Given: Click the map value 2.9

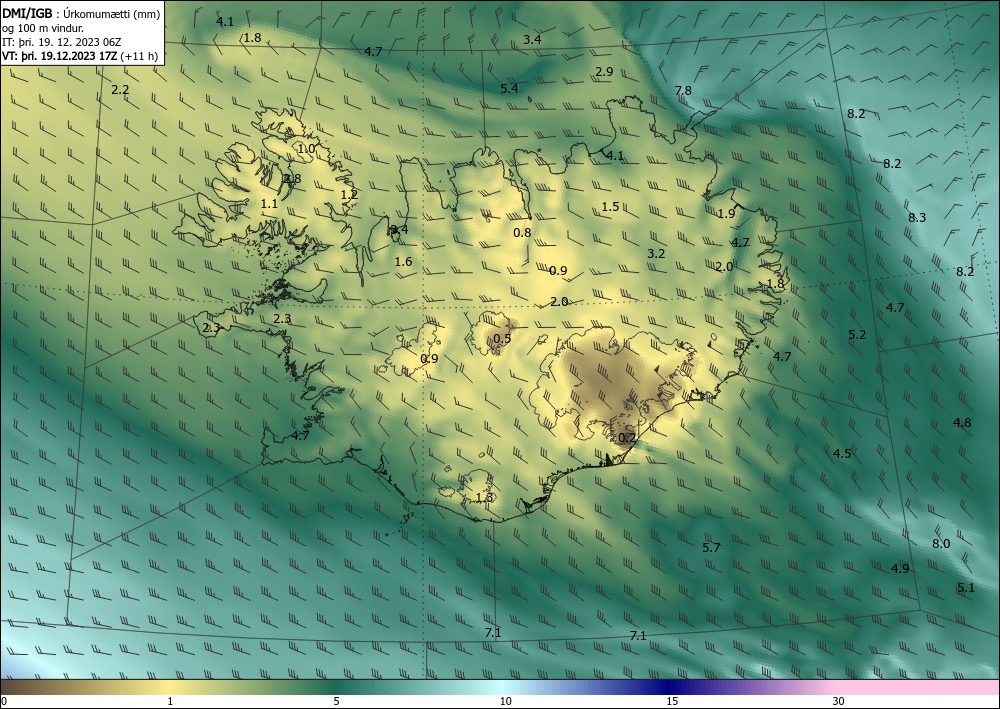Looking at the screenshot, I should (x=604, y=72).
